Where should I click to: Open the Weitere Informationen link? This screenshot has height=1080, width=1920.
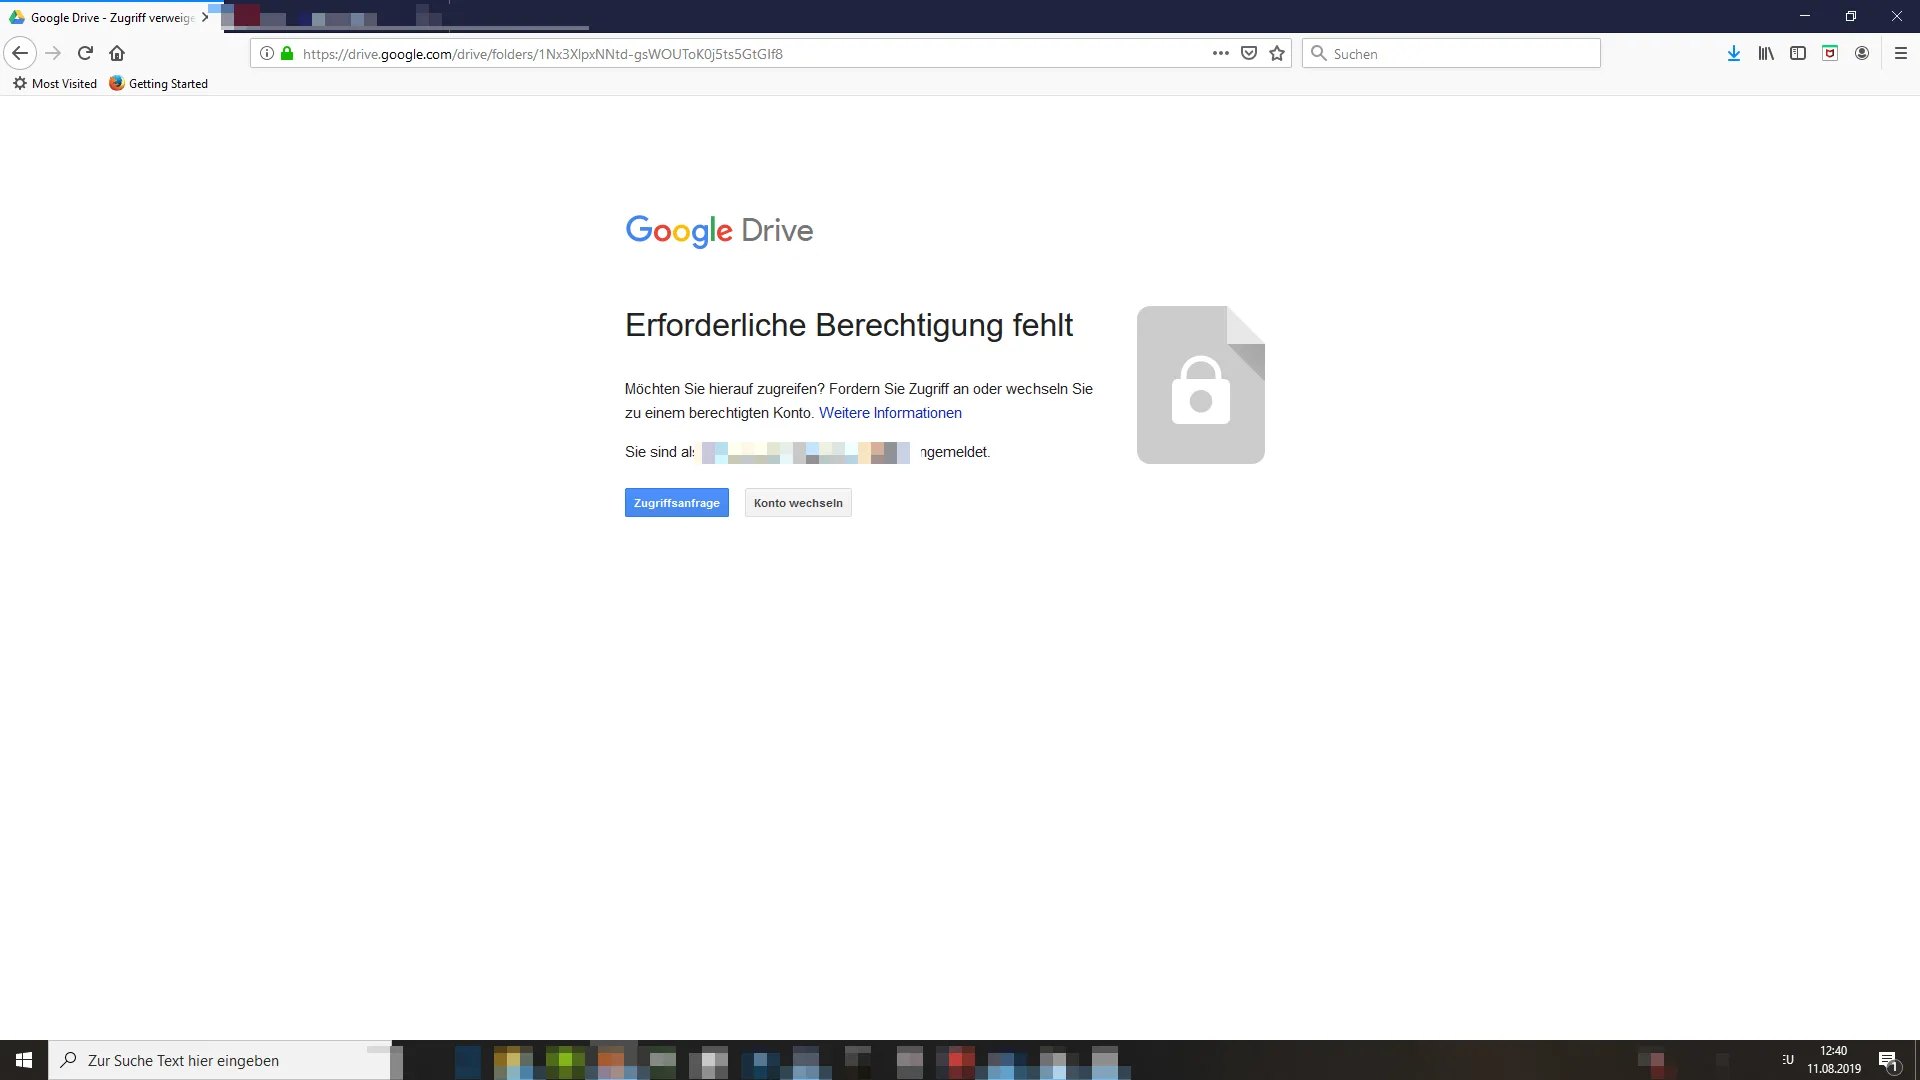[890, 413]
